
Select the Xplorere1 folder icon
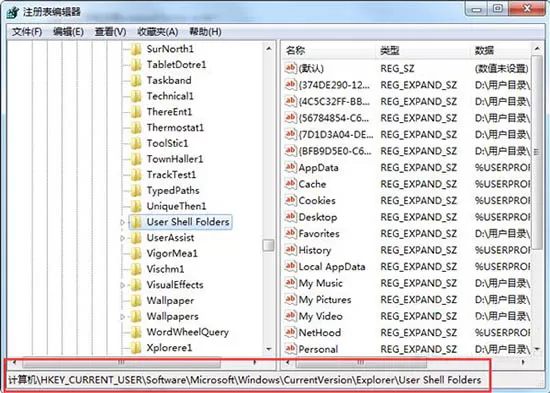pos(136,348)
